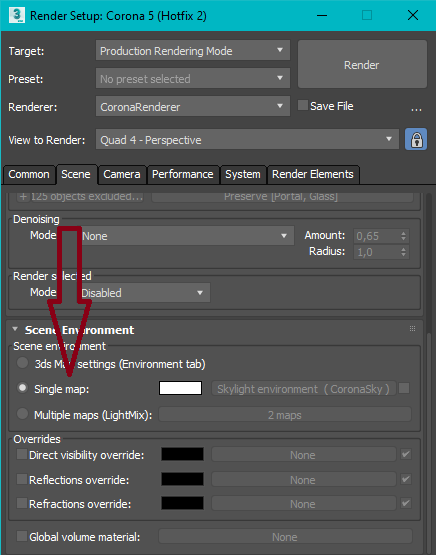Click the 3ds Max app icon
Viewport: 436px width, 555px height.
point(17,15)
